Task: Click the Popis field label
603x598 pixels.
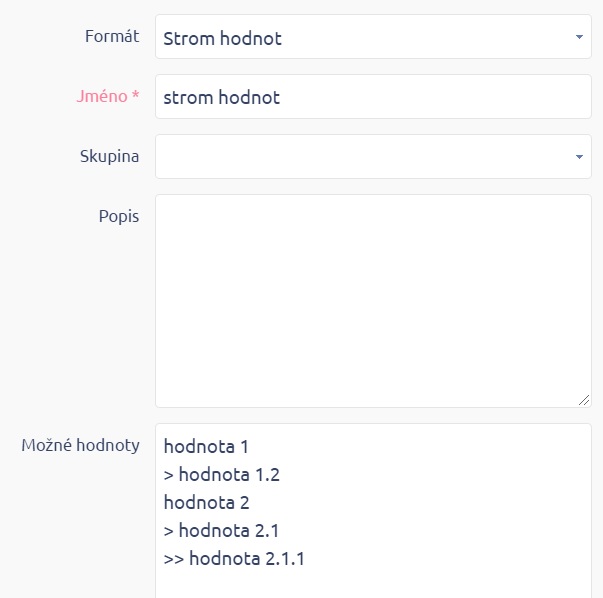Action: point(120,215)
